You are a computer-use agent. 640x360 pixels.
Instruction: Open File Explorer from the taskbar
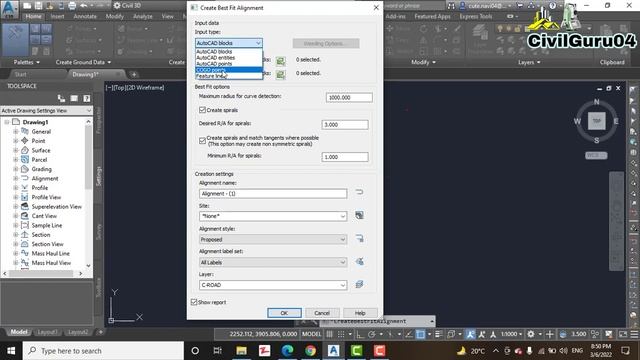pyautogui.click(x=241, y=351)
